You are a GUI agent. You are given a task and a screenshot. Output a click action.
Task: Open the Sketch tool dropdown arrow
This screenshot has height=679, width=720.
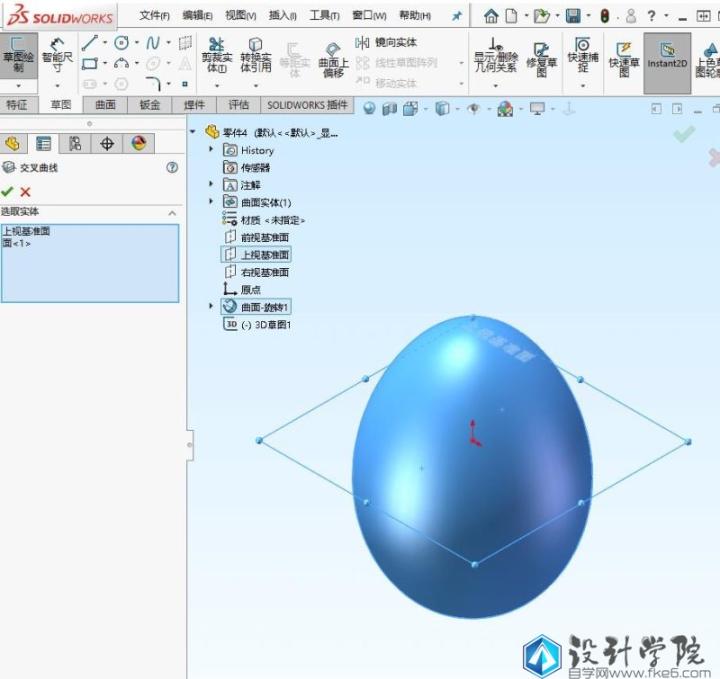click(19, 86)
